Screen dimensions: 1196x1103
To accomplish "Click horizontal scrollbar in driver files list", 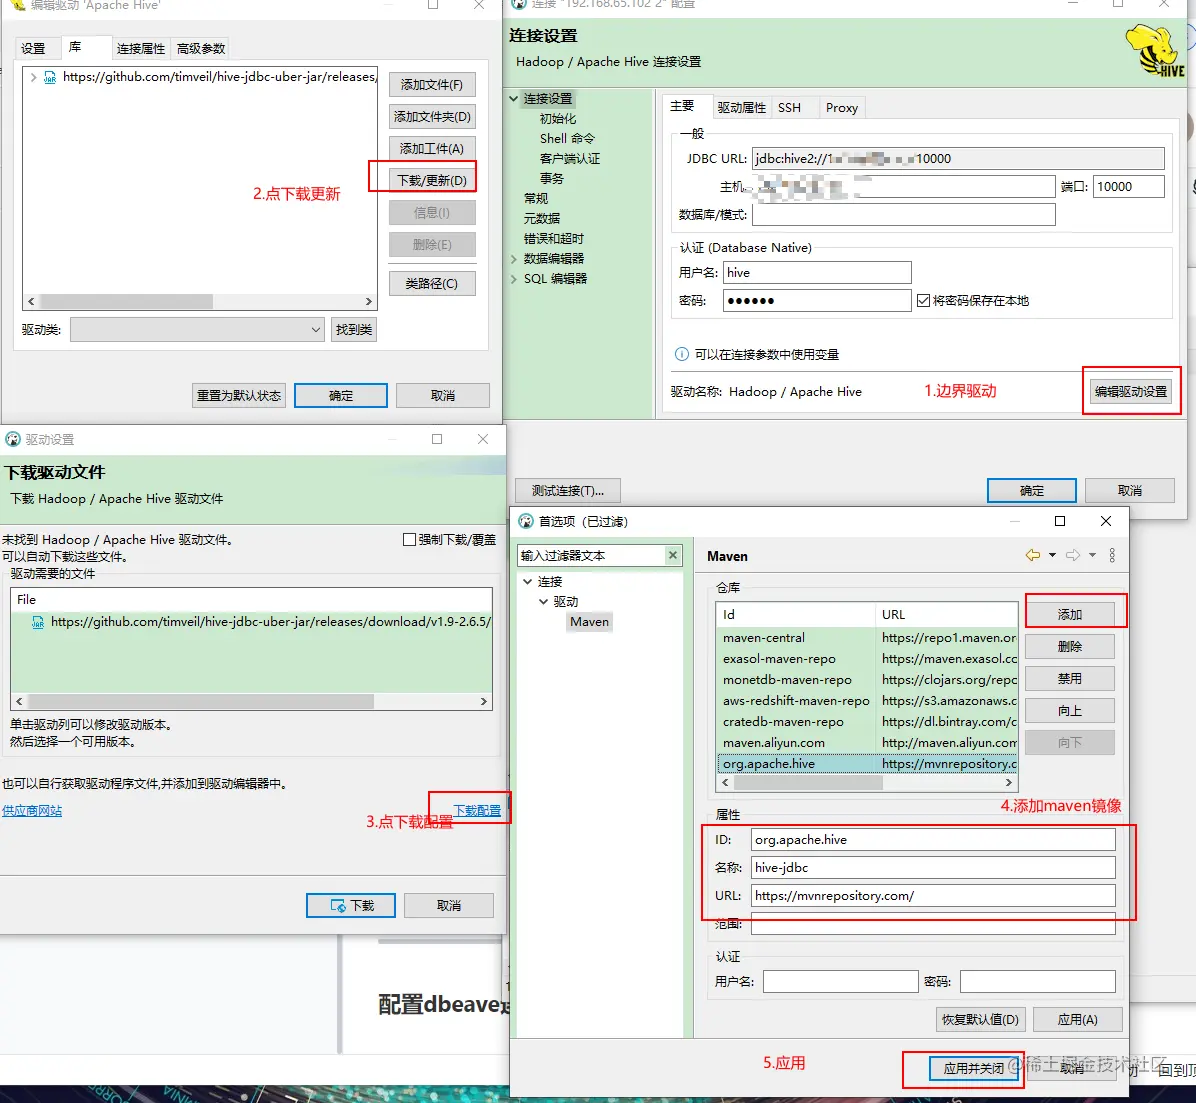I will point(201,701).
